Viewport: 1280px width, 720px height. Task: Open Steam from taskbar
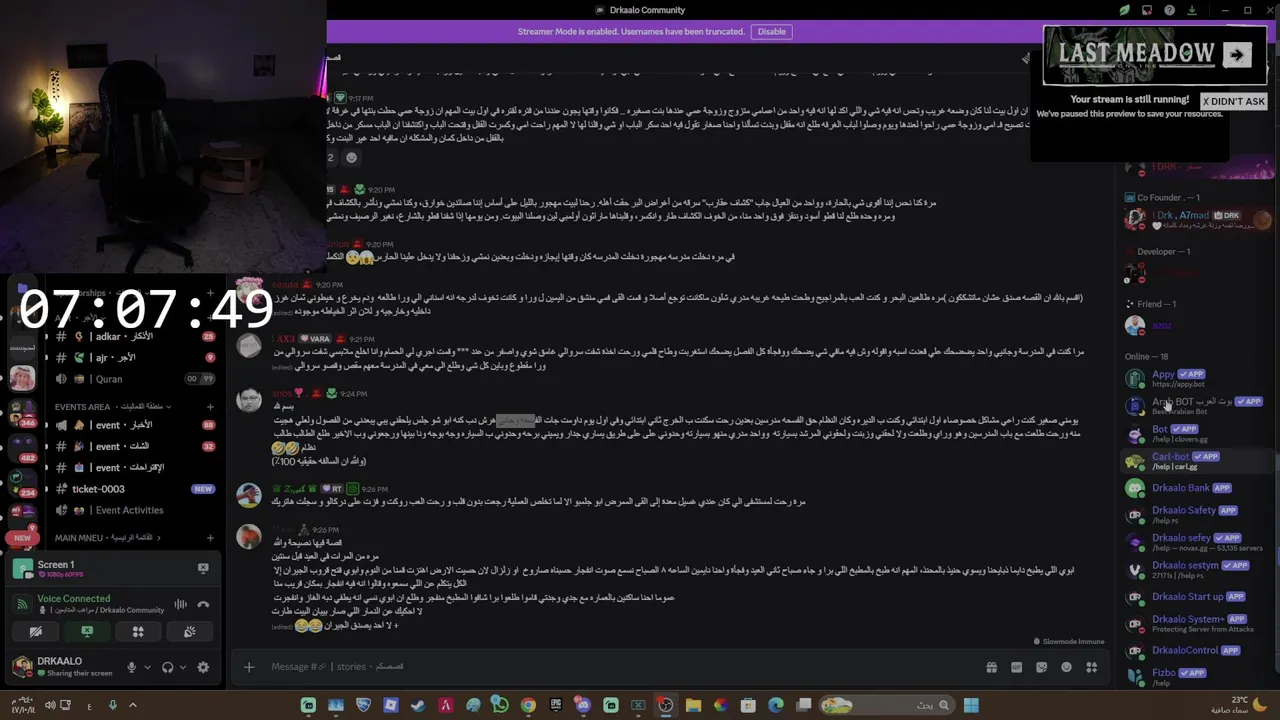coord(418,705)
